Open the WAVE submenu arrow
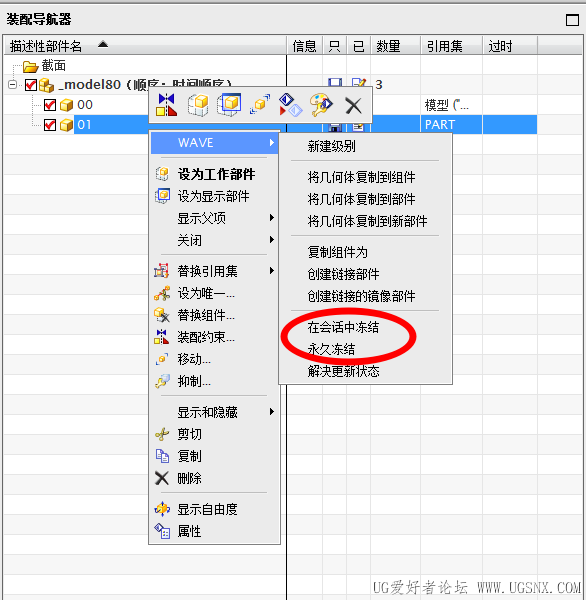The width and height of the screenshot is (586, 600). [x=272, y=143]
